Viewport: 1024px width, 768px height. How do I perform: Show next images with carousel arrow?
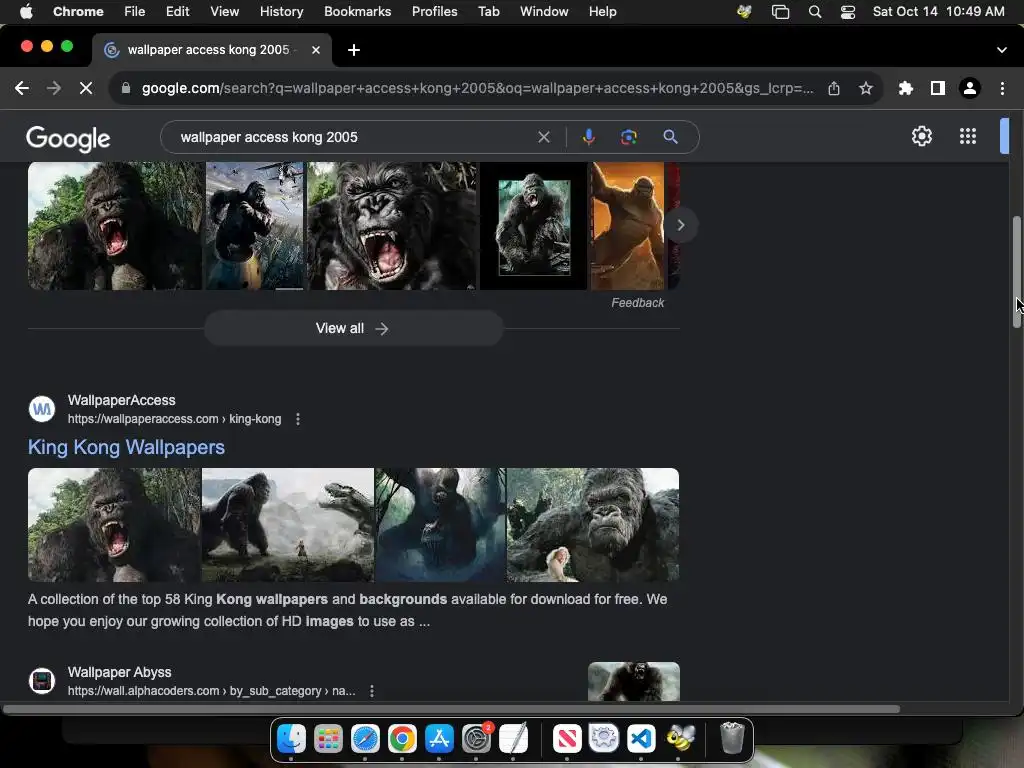(x=680, y=225)
